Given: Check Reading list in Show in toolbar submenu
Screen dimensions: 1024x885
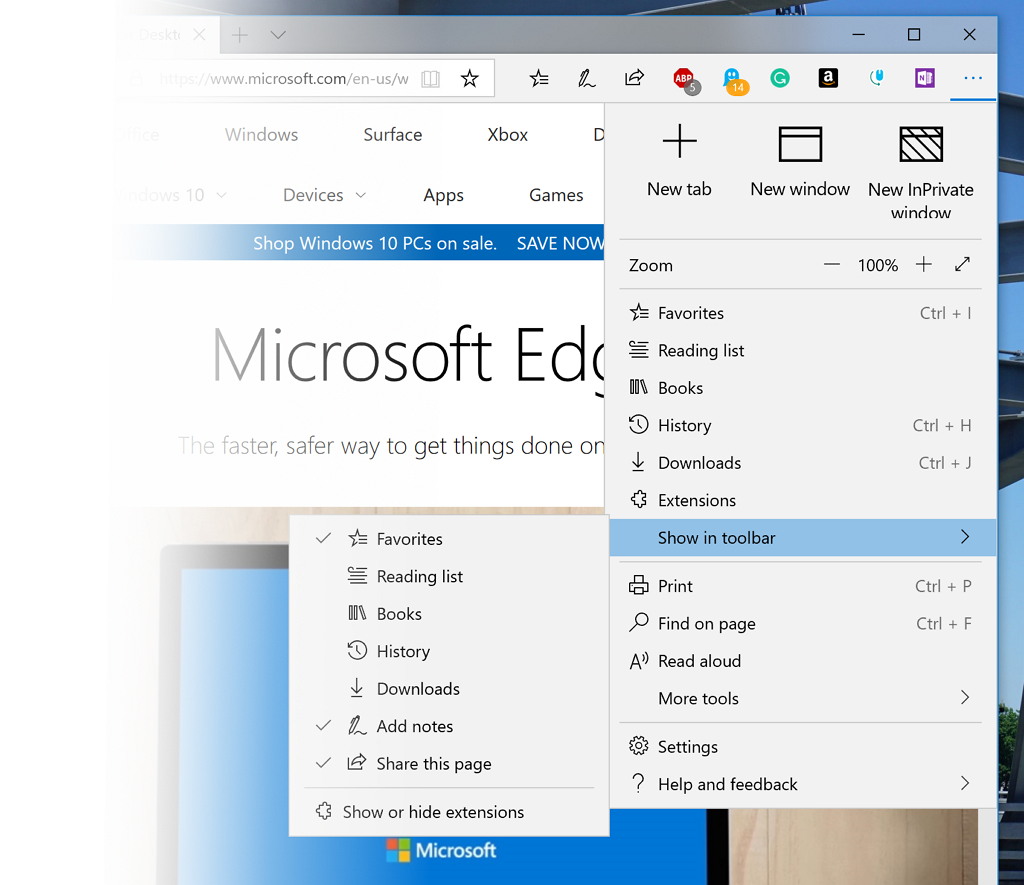Looking at the screenshot, I should pos(449,576).
